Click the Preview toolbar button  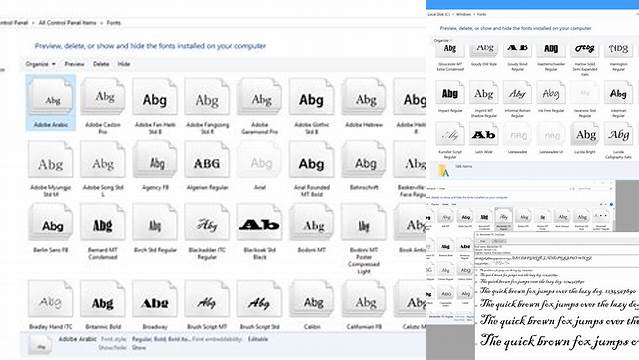tap(75, 64)
